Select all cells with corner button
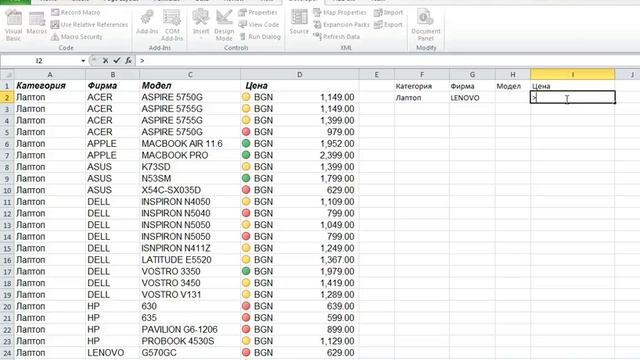Screen dimensions: 640x360 pyautogui.click(x=7, y=75)
